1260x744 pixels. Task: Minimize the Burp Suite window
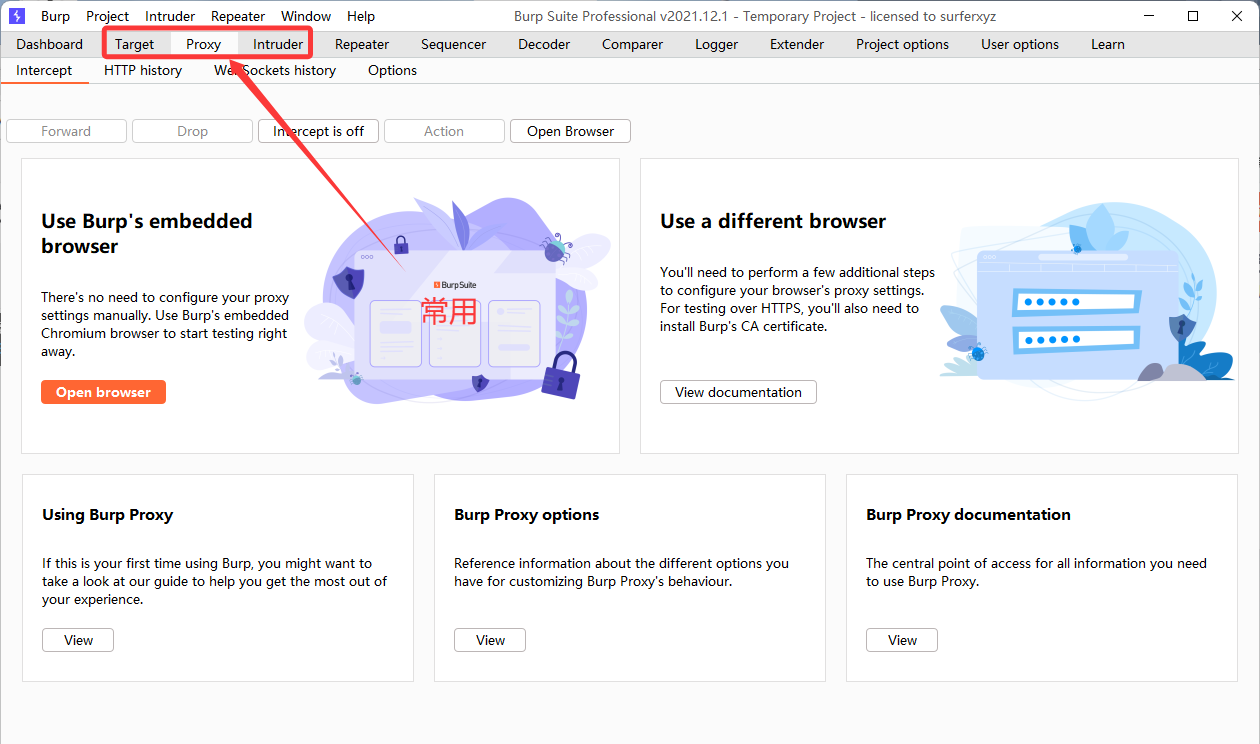pyautogui.click(x=1146, y=16)
